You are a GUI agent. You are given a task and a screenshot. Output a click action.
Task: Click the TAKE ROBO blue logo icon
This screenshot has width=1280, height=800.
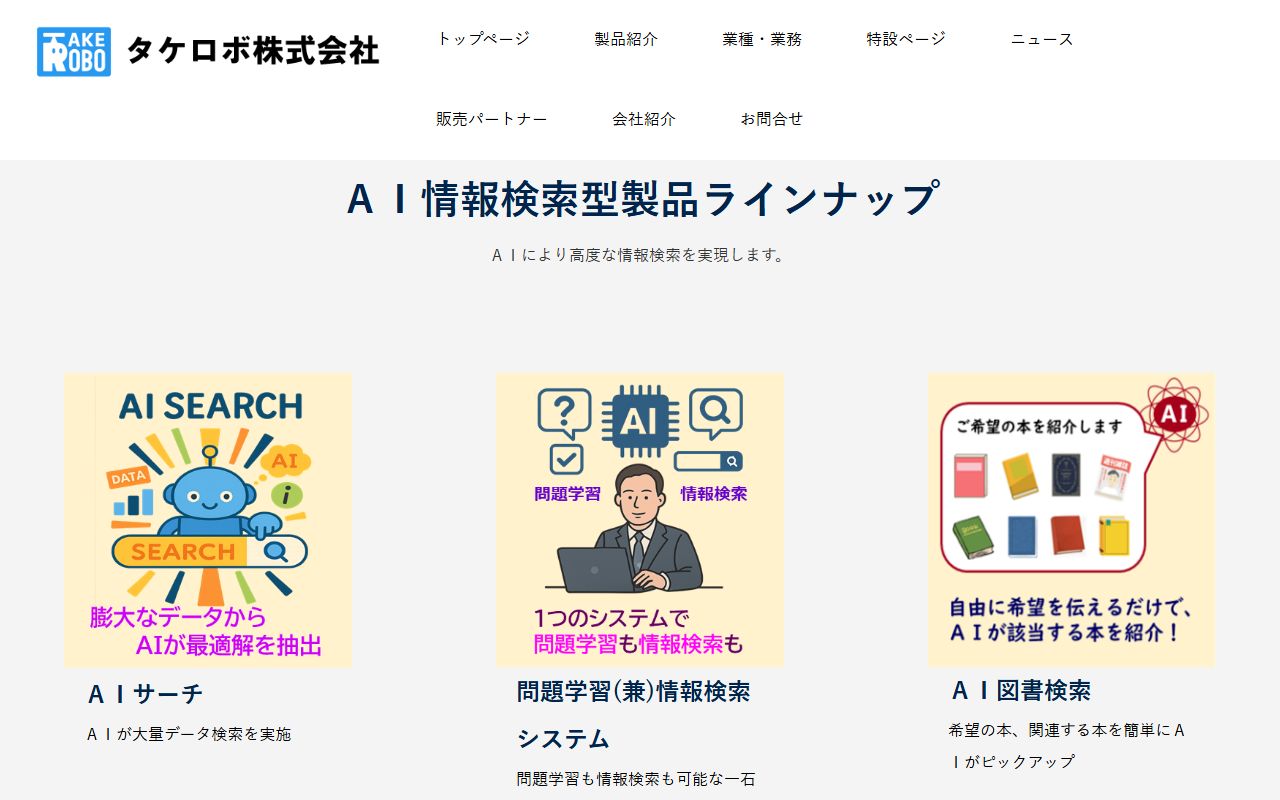coord(74,51)
